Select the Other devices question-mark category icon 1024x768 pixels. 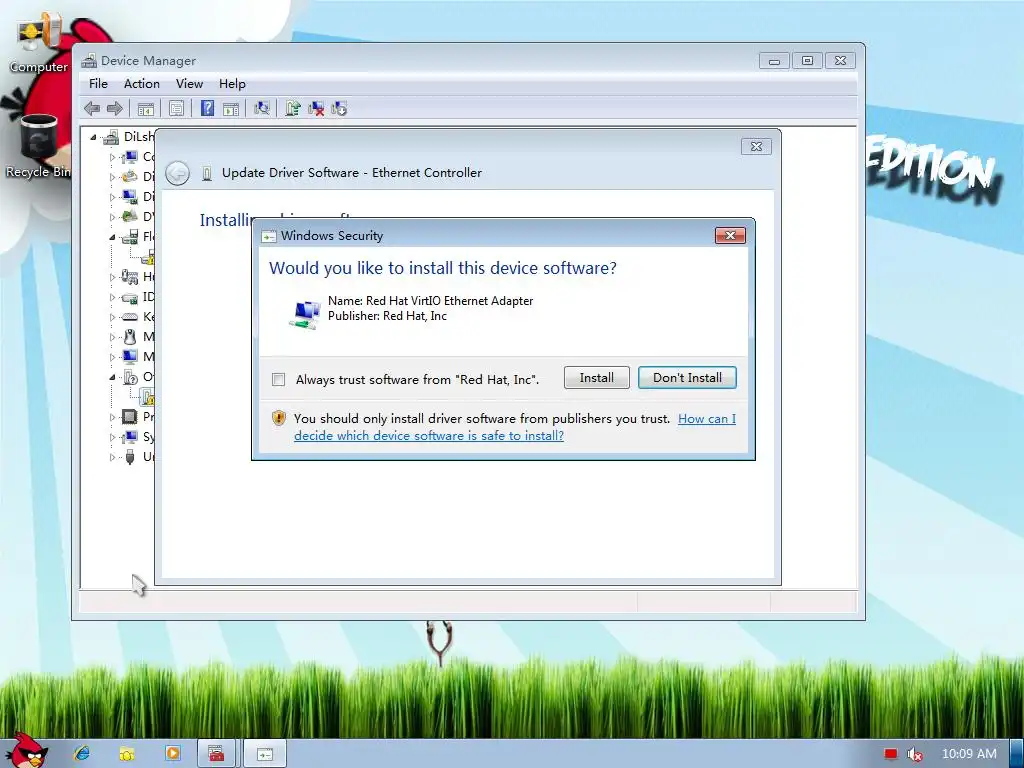coord(130,377)
